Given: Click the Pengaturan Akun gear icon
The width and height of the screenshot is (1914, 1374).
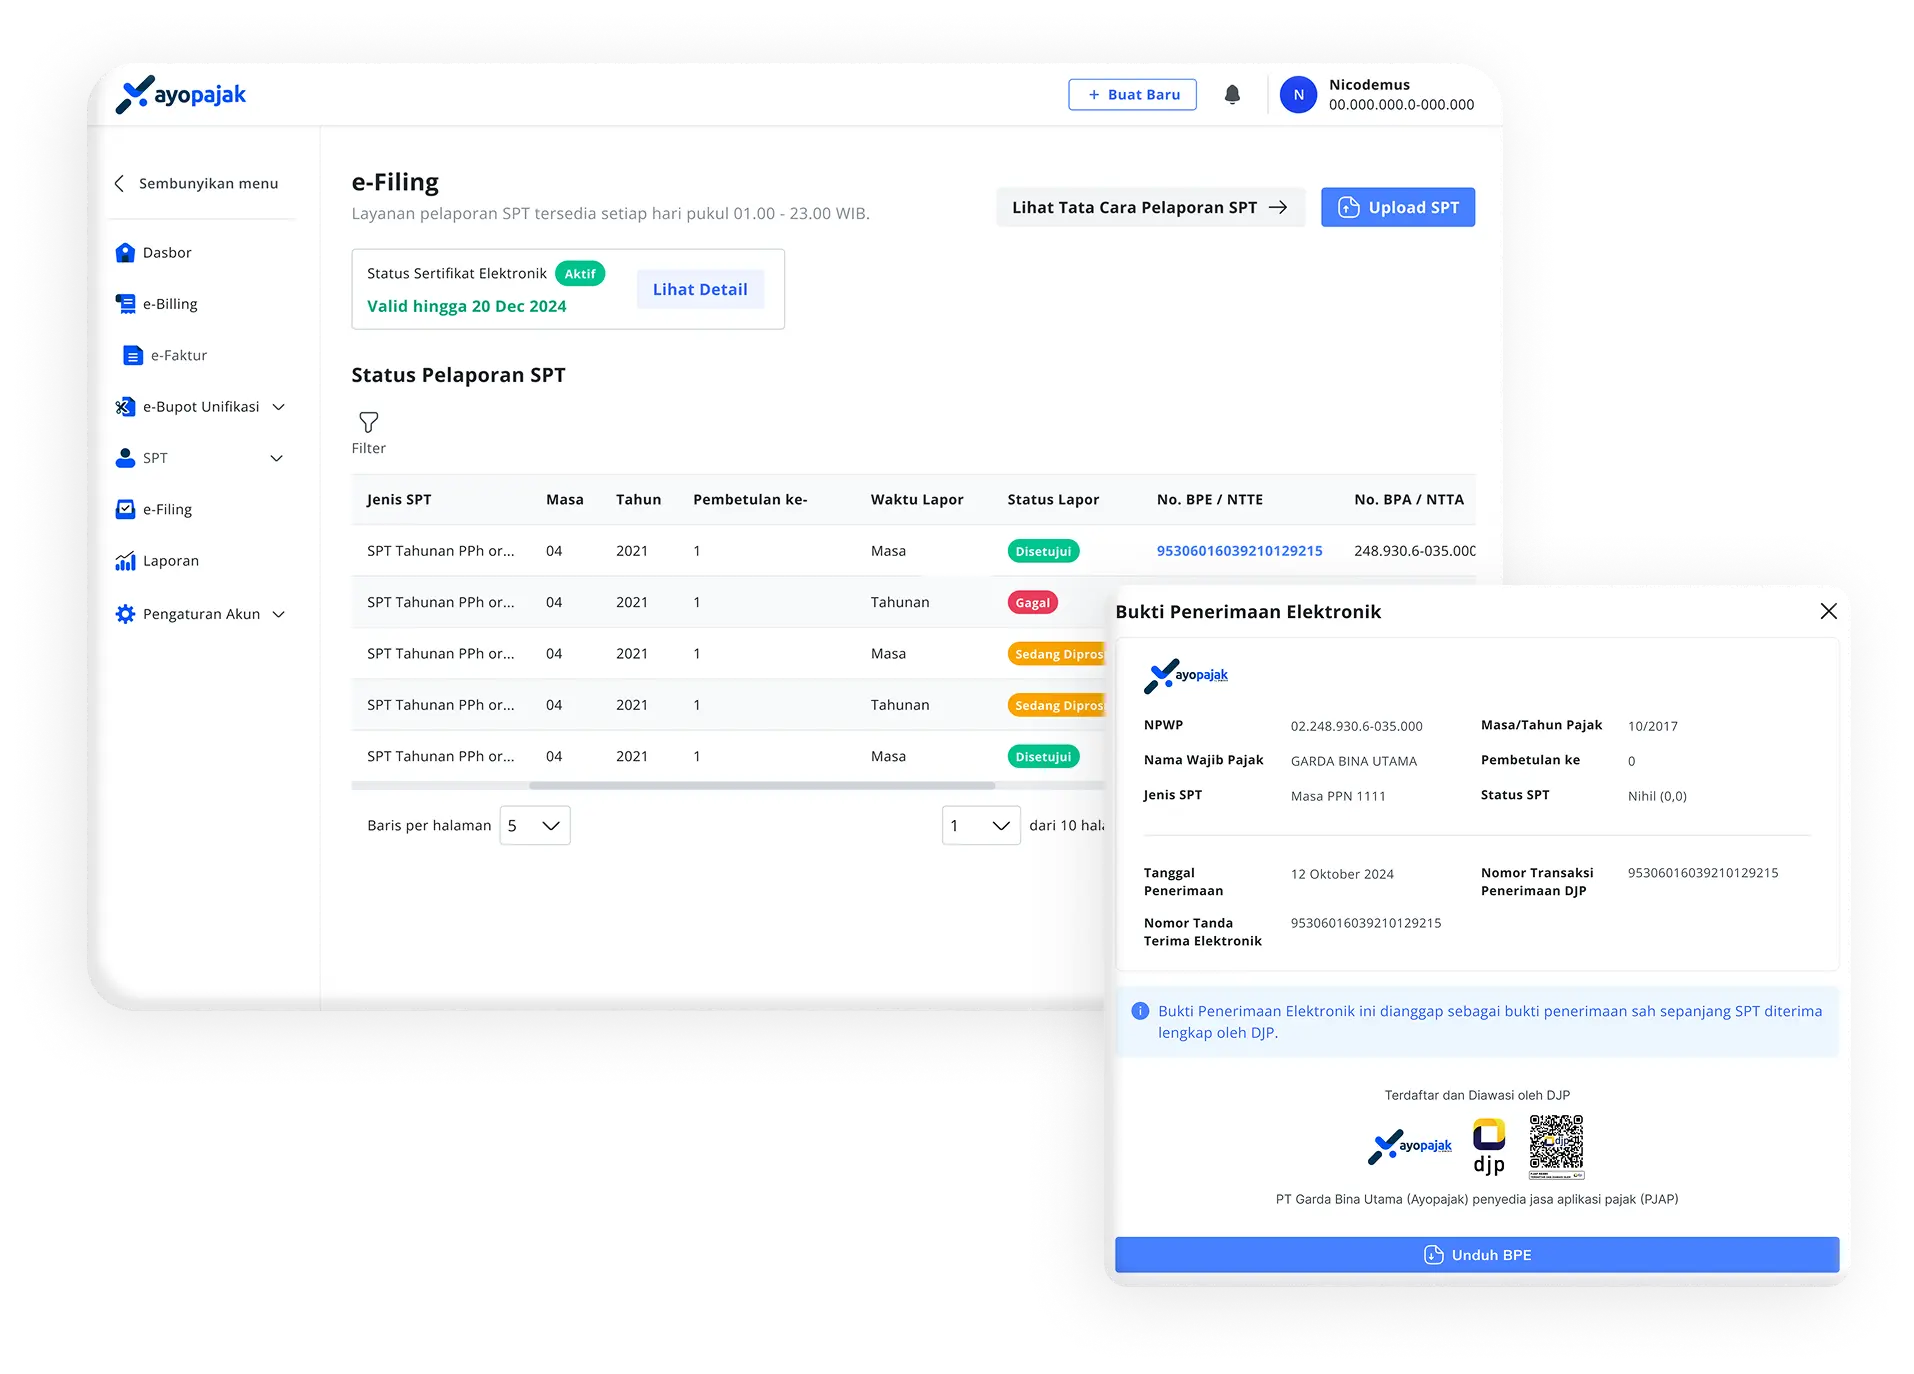Looking at the screenshot, I should pyautogui.click(x=125, y=614).
